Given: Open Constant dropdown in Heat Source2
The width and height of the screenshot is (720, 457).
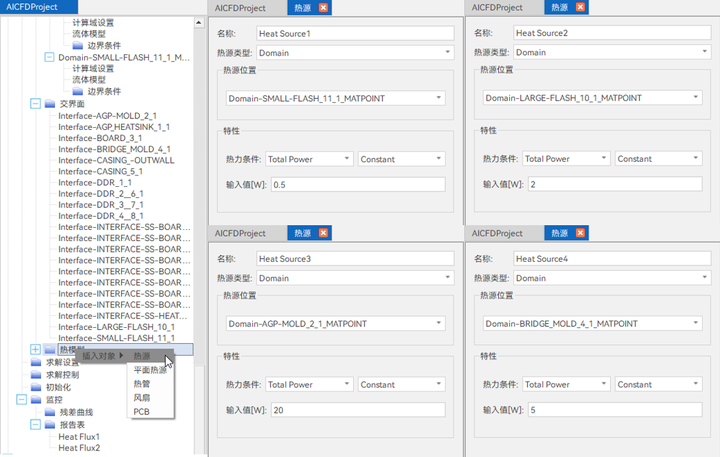Looking at the screenshot, I should point(658,158).
